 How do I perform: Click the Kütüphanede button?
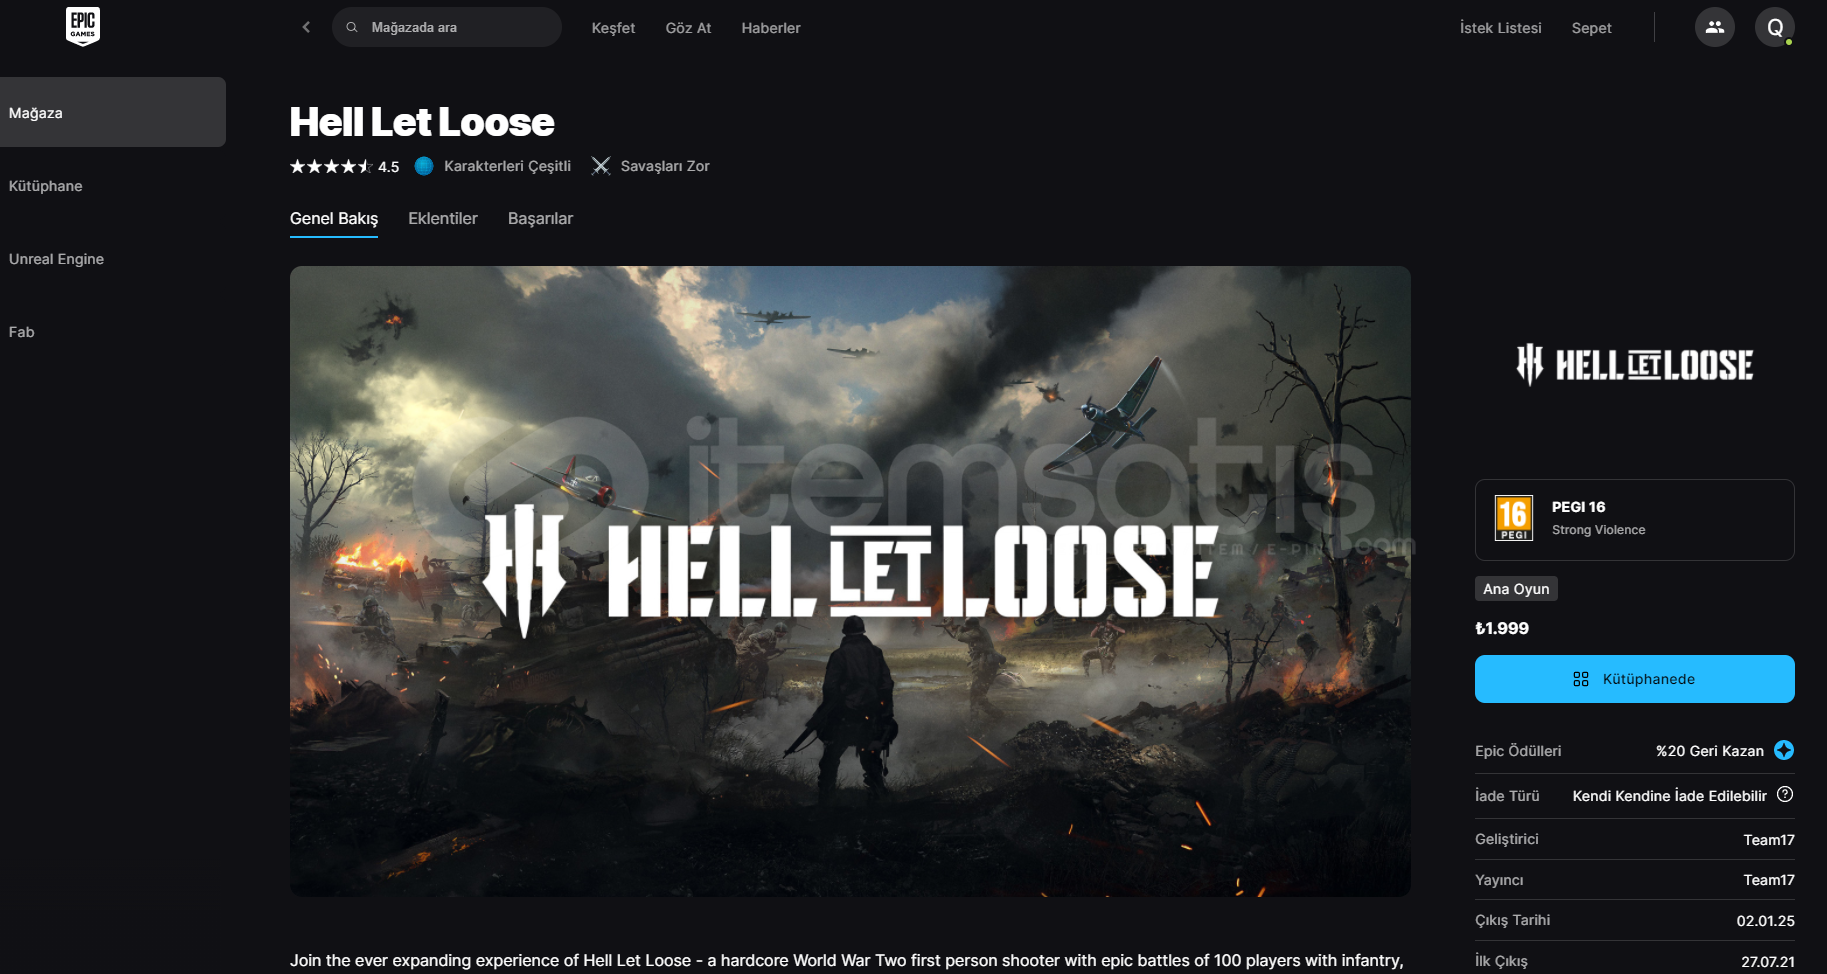click(x=1634, y=679)
